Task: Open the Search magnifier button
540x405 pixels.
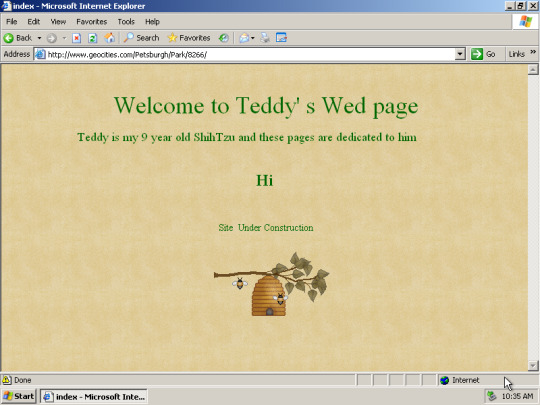Action: click(x=141, y=38)
